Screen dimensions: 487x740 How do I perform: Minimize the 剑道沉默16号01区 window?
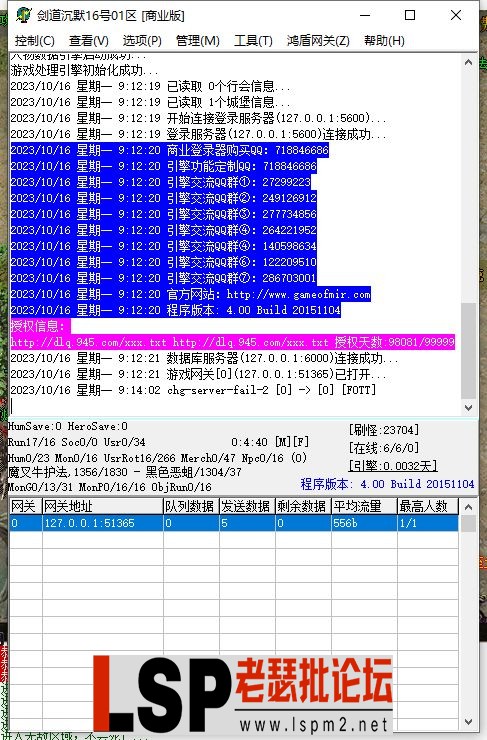[x=365, y=15]
